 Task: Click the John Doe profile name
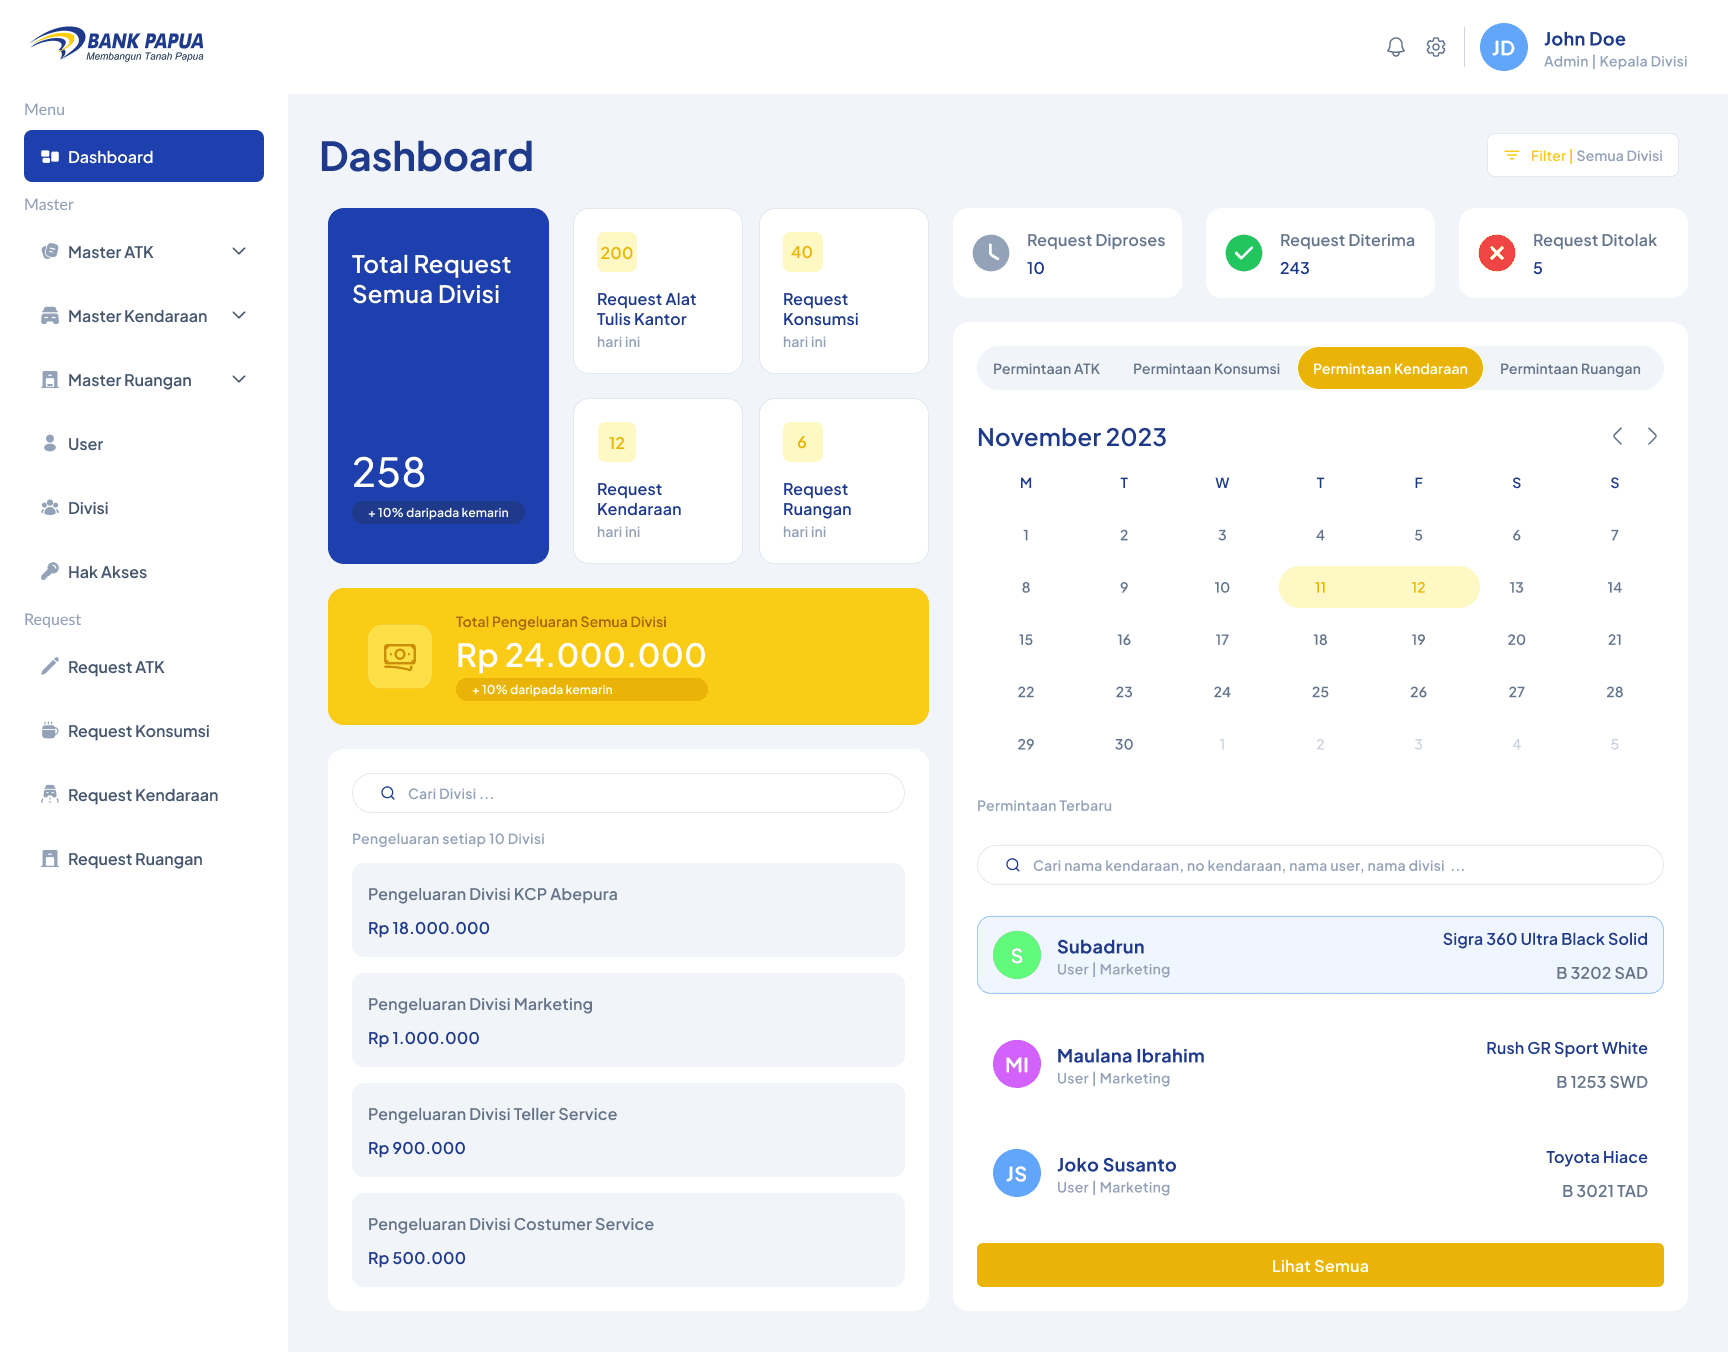[x=1585, y=39]
